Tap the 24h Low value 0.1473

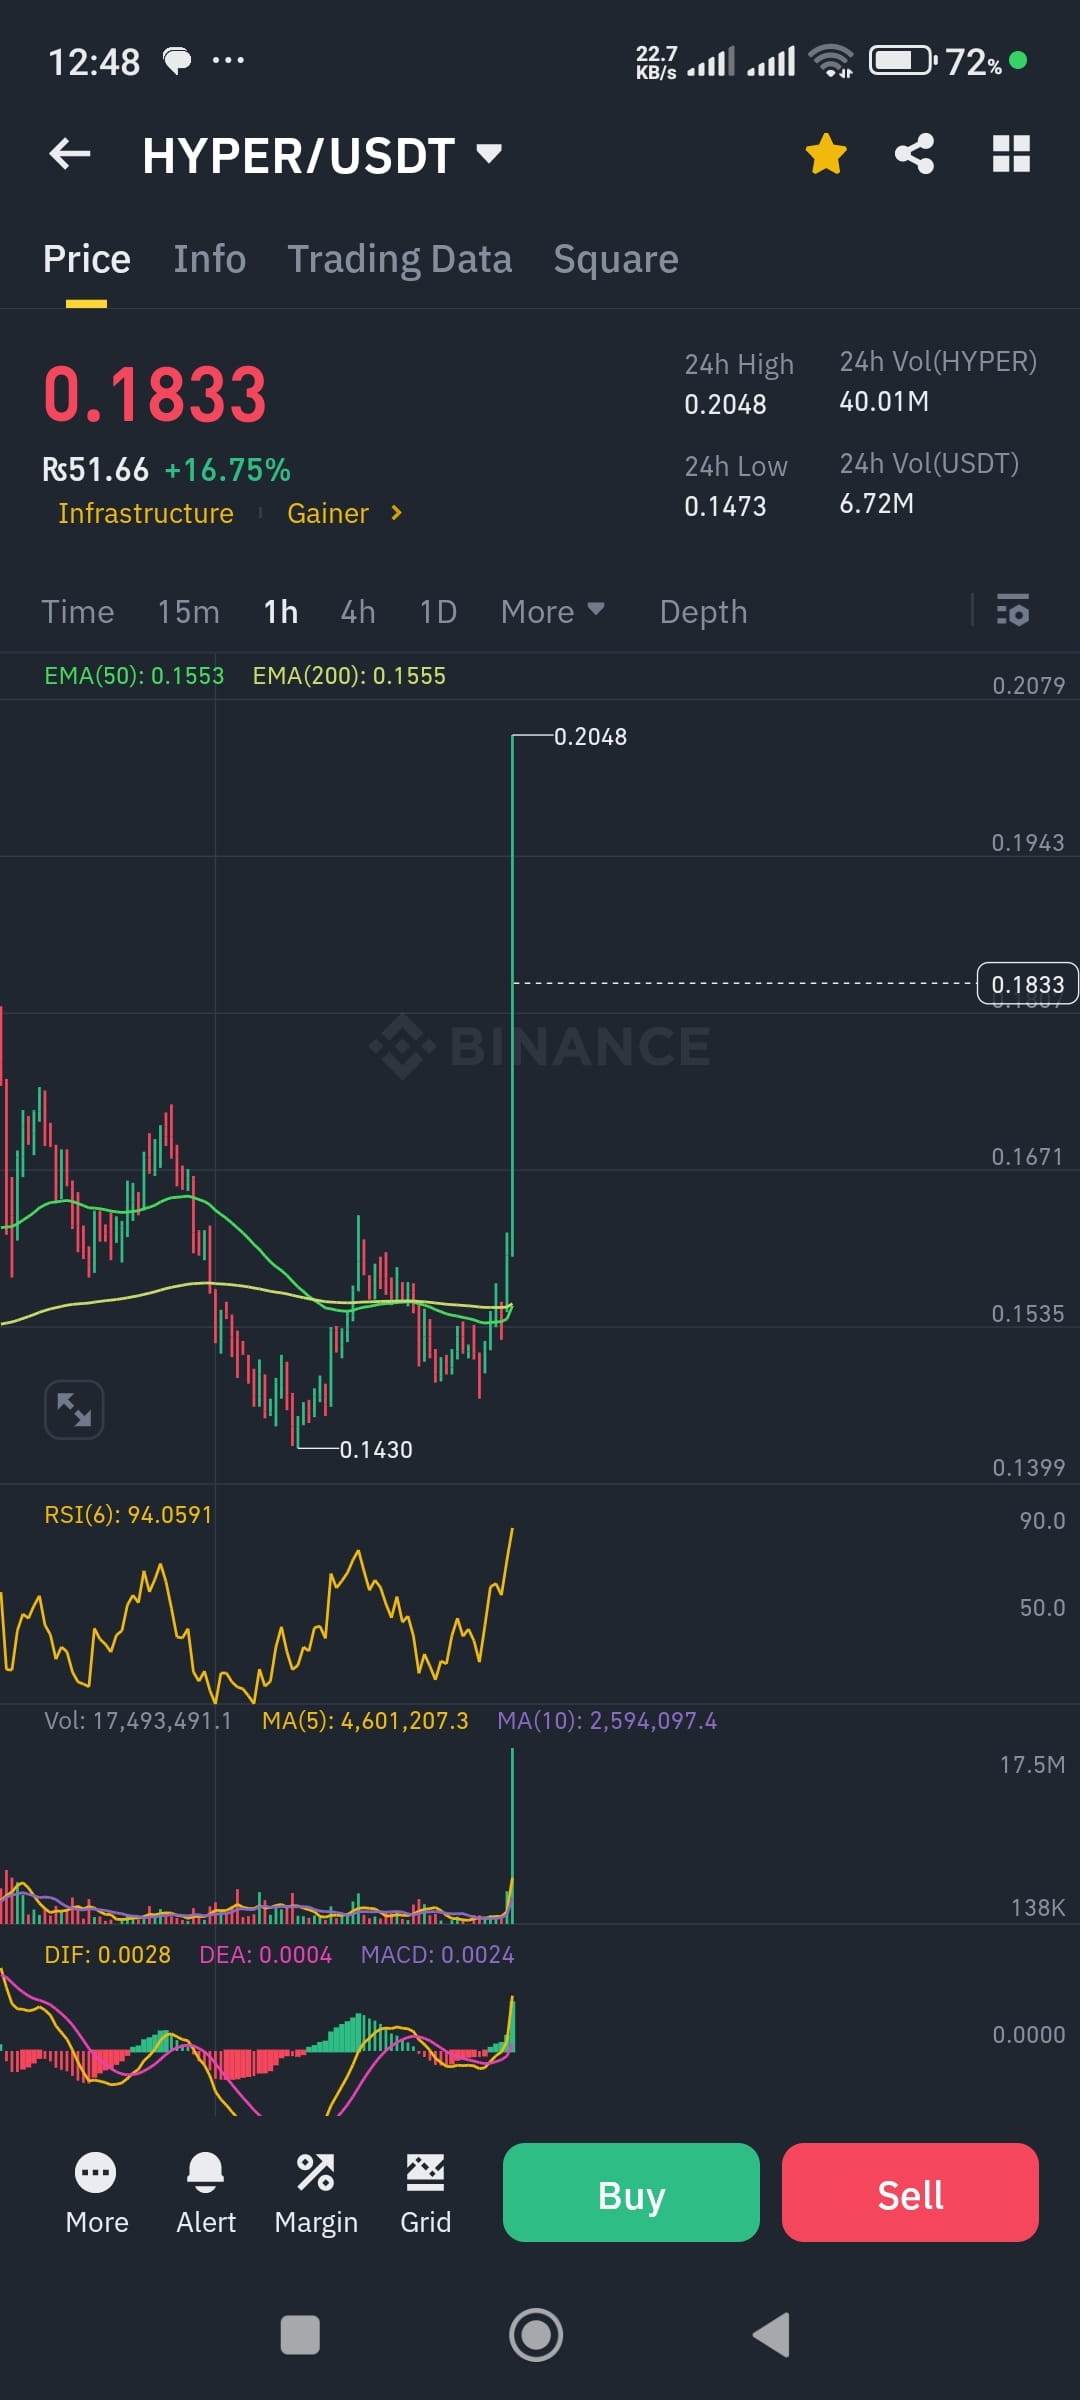click(725, 507)
